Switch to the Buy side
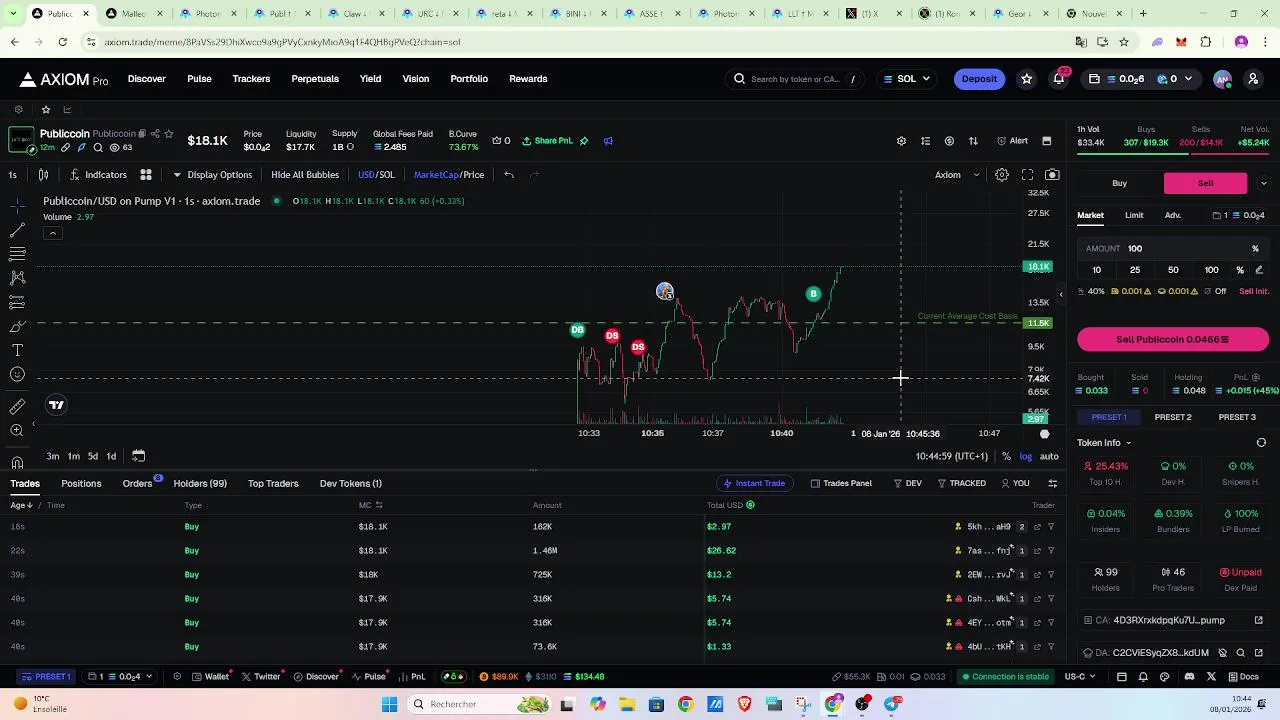 (1120, 183)
